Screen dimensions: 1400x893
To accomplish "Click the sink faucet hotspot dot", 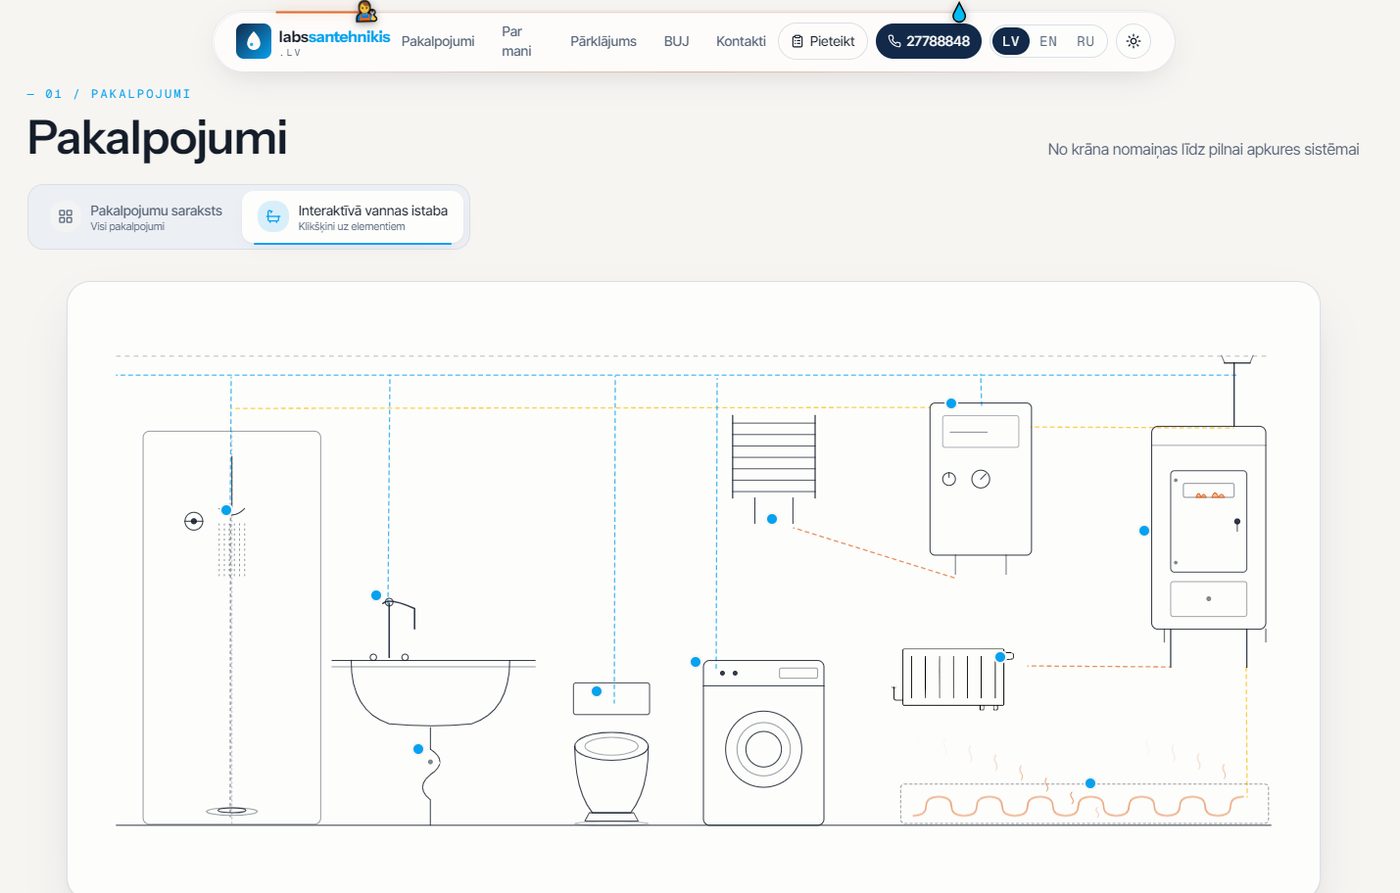I will [x=376, y=595].
